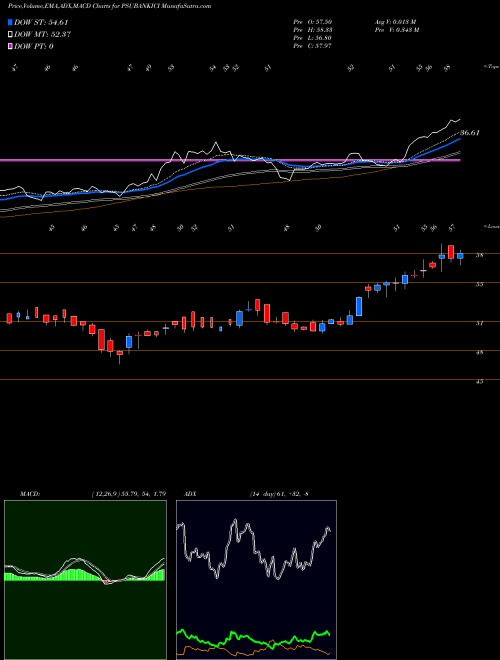Screen dimensions: 500x660
Task: Open the ADX indicator chart panel
Action: coord(256,580)
